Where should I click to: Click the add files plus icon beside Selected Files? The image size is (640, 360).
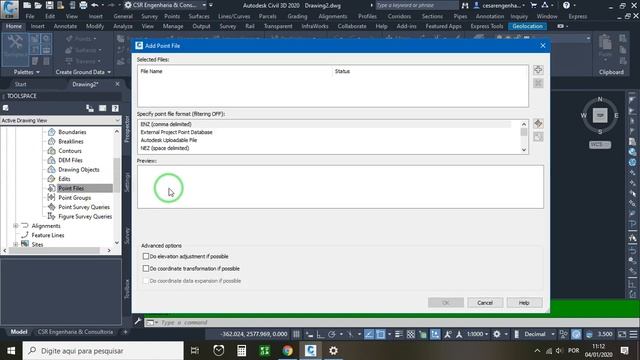[x=538, y=70]
